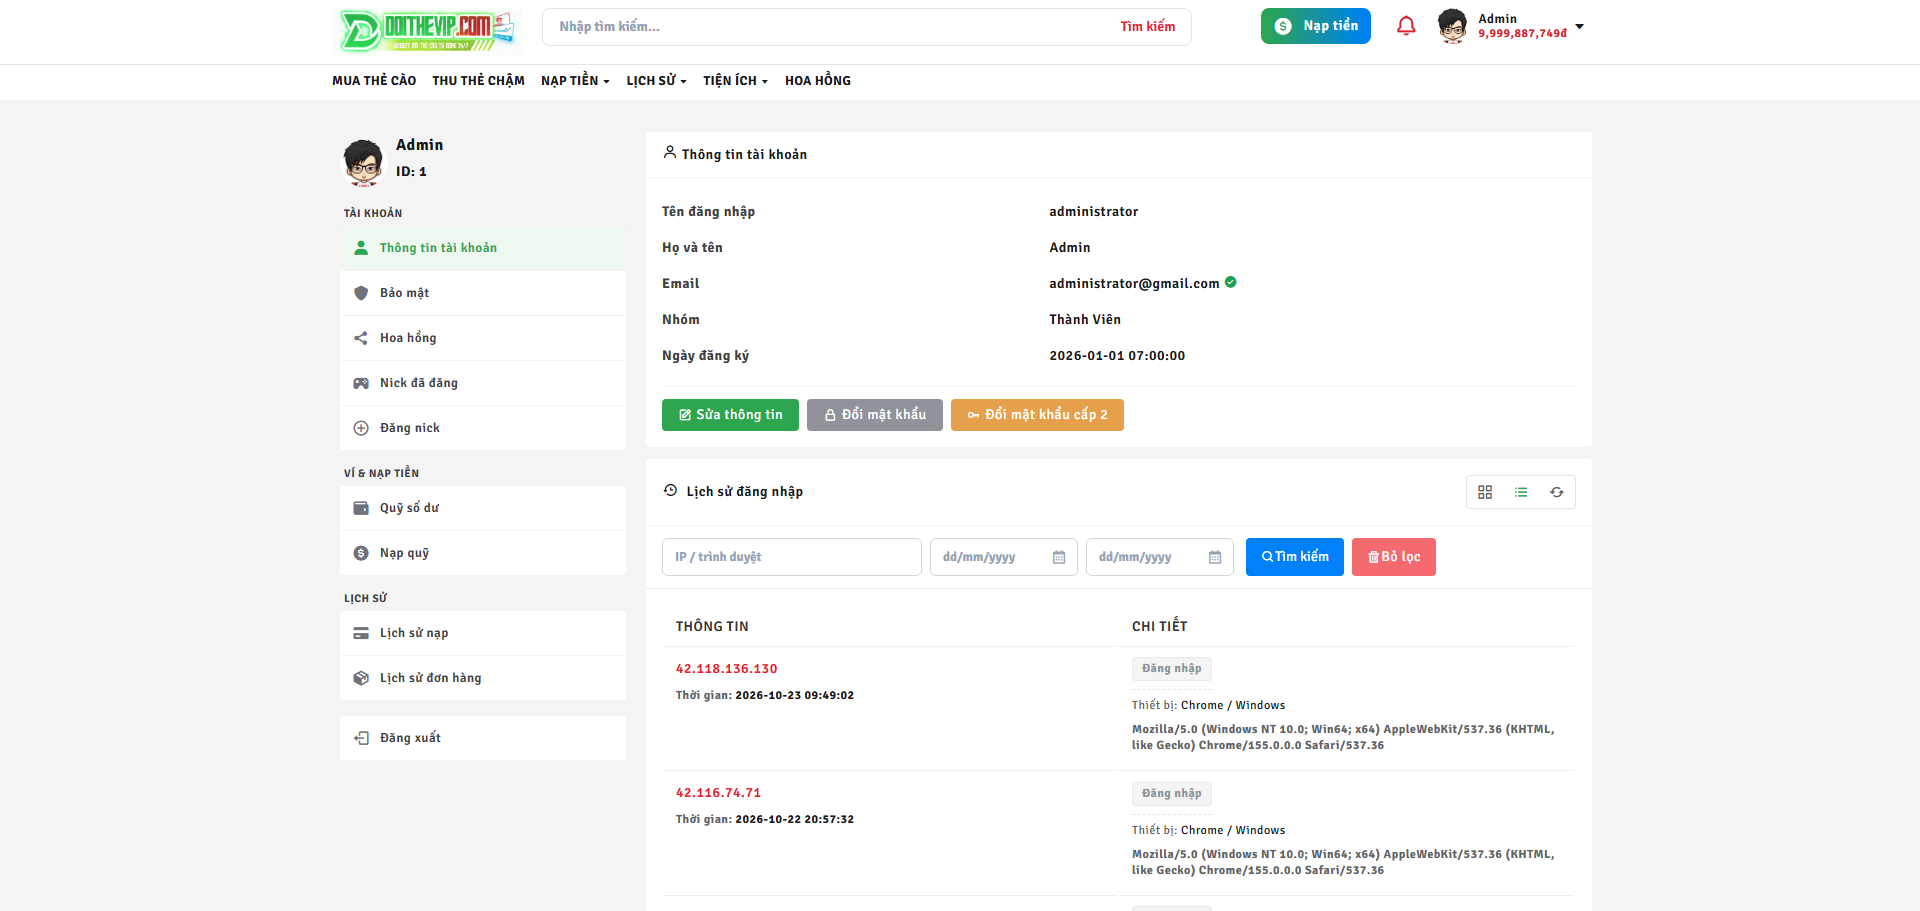
Task: Click the green Nạp tiền button
Action: 1315,26
